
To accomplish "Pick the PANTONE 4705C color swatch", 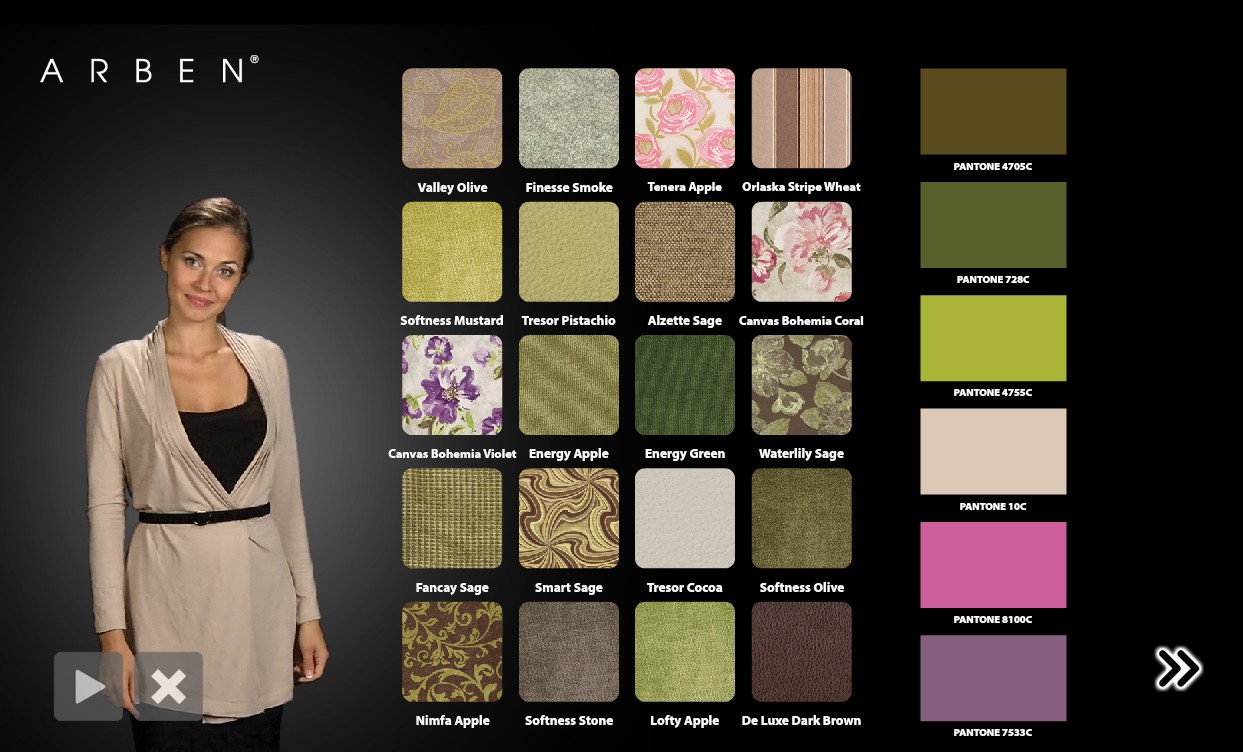I will click(993, 111).
